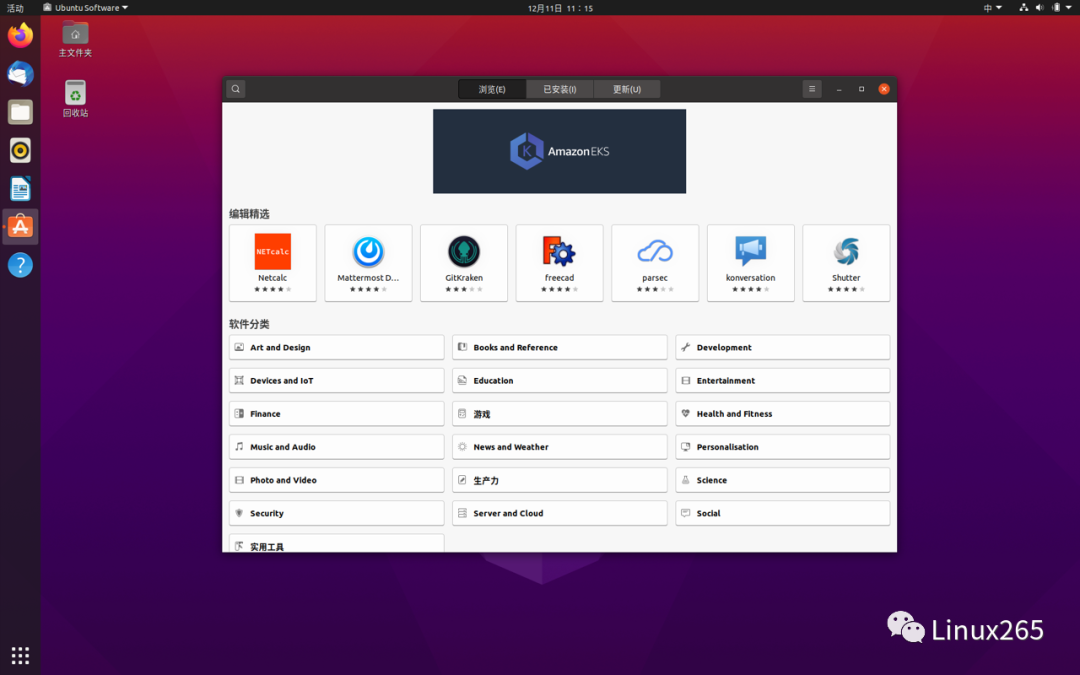
Task: Open the 活动 activities overview
Action: (15, 8)
